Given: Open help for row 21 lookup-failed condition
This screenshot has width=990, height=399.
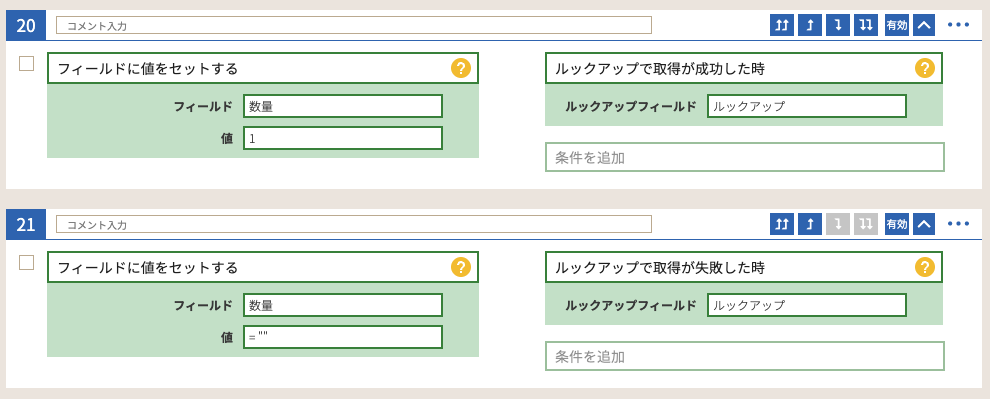Looking at the screenshot, I should (924, 267).
